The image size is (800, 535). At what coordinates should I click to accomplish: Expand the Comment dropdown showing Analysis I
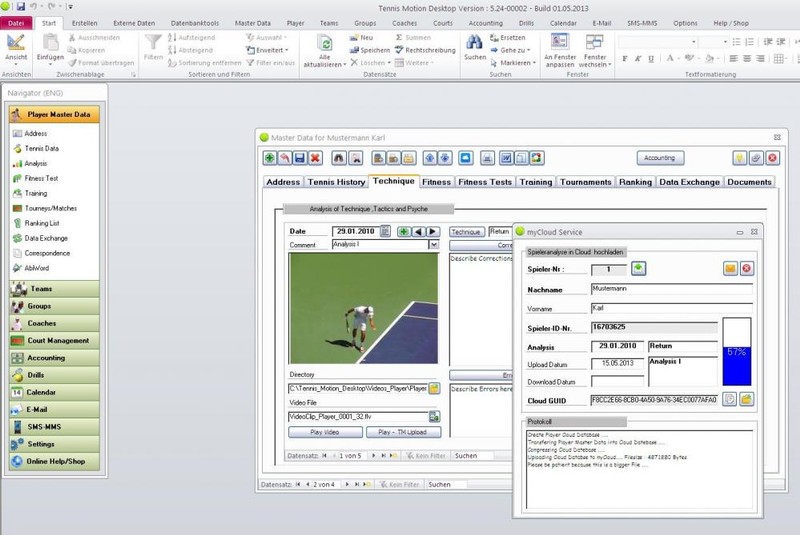coord(434,244)
